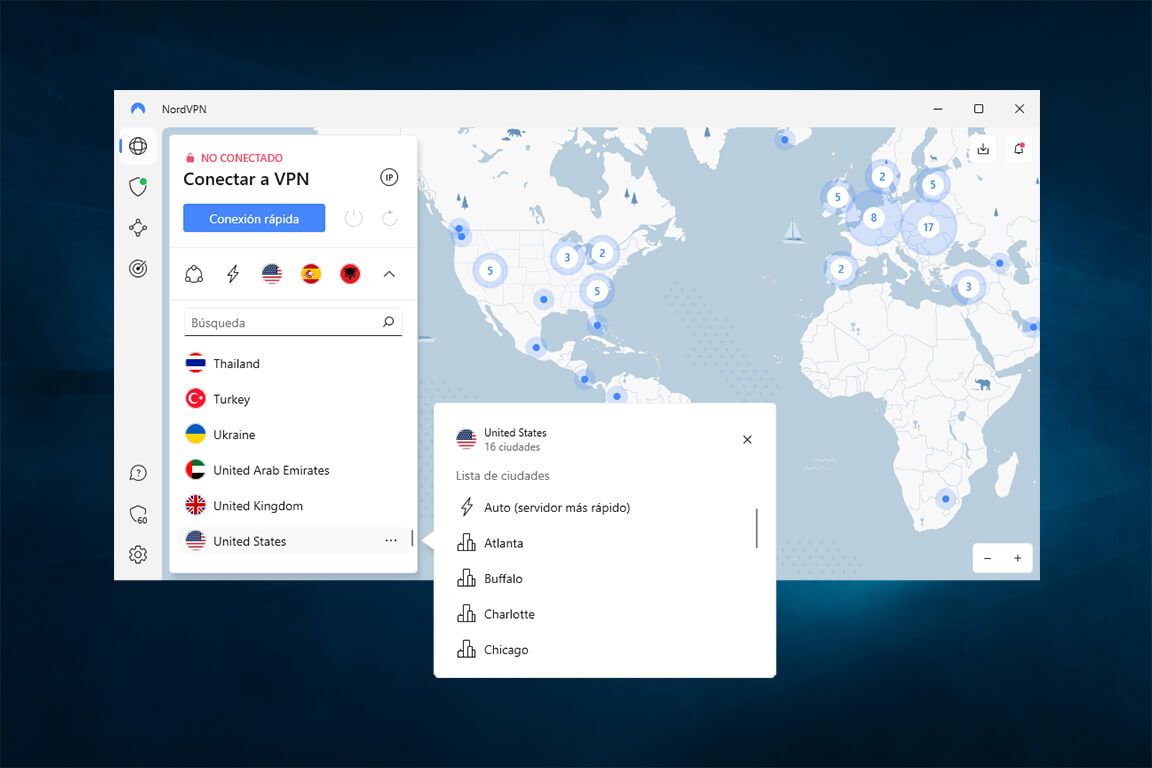
Task: Click the reconnect refresh icon
Action: tap(389, 218)
